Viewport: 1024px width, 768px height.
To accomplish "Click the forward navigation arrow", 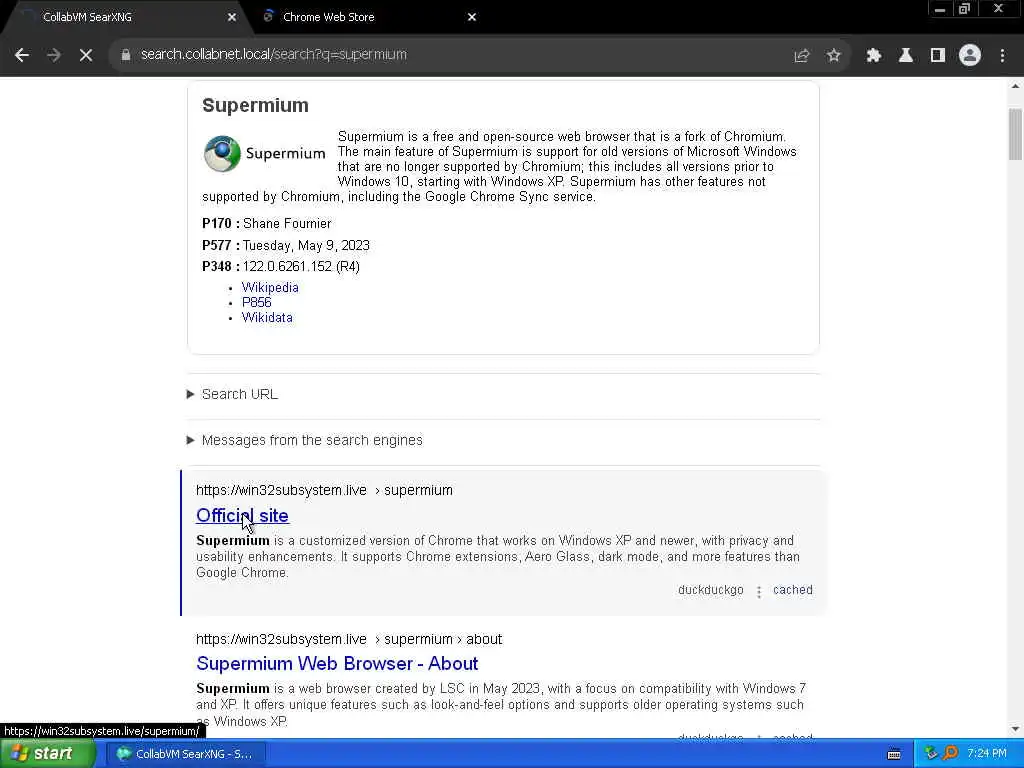I will click(x=54, y=55).
